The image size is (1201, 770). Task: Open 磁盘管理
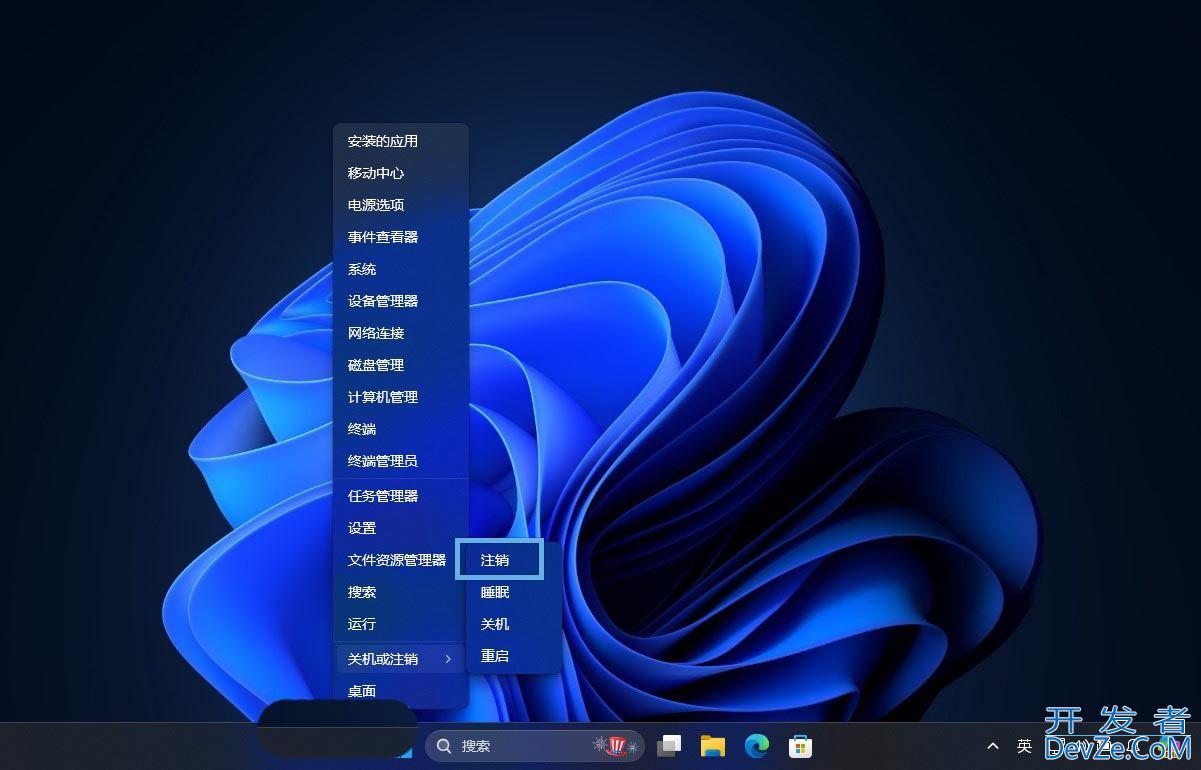coord(400,365)
